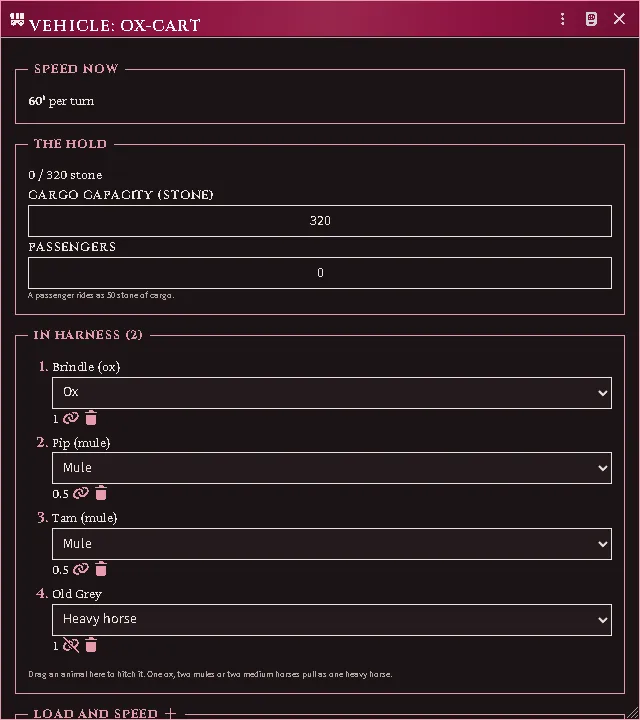Image resolution: width=640 pixels, height=720 pixels.
Task: Click the vehicle icon beside the Ox-Cart title
Action: click(17, 20)
